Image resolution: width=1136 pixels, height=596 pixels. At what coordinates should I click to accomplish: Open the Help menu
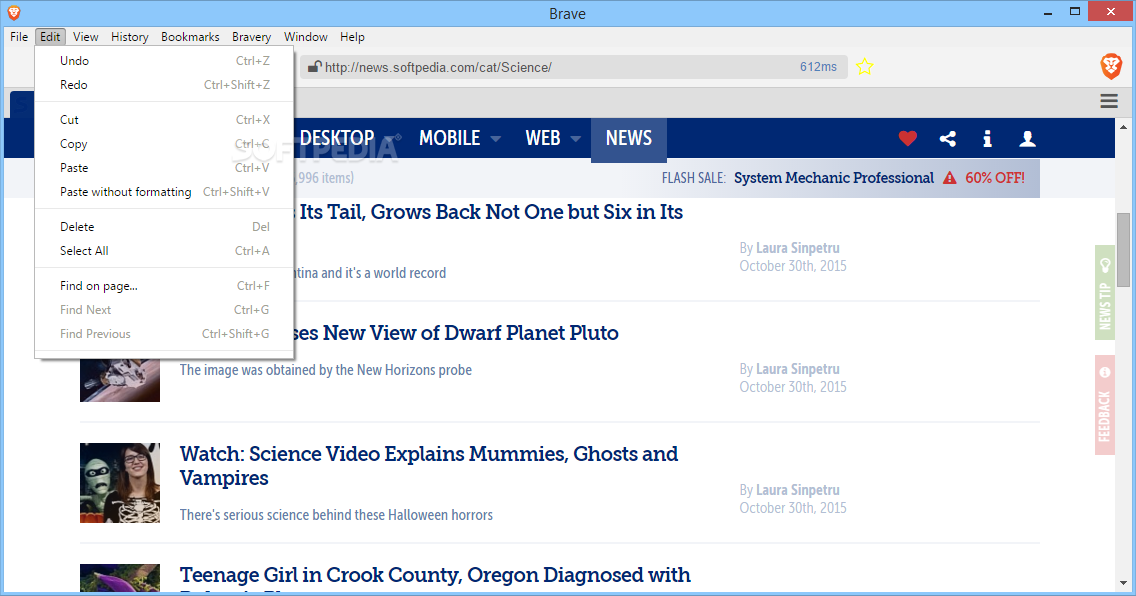point(352,36)
